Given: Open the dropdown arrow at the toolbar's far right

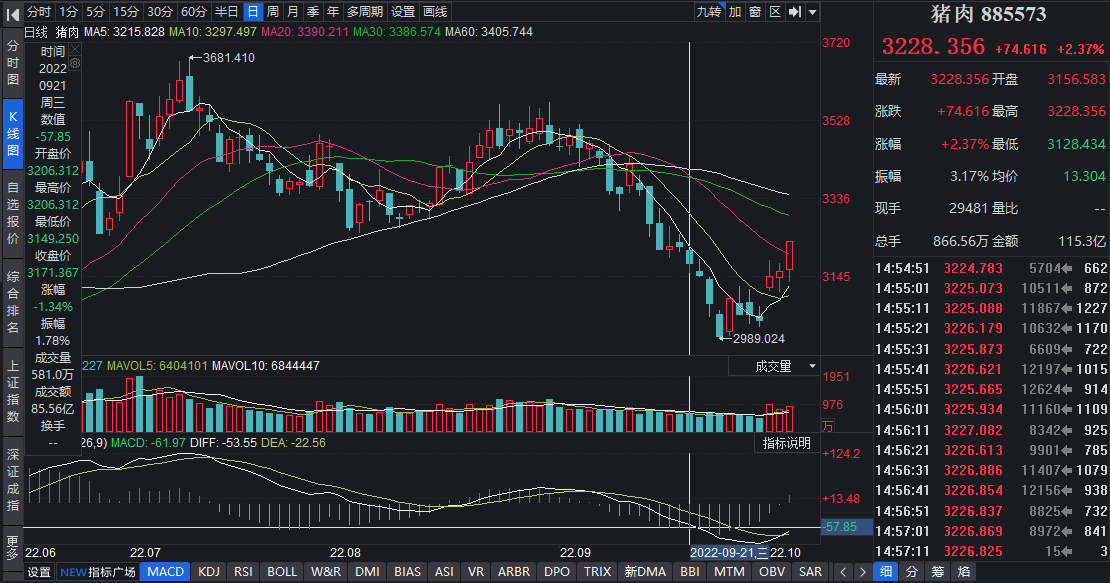Looking at the screenshot, I should (812, 12).
